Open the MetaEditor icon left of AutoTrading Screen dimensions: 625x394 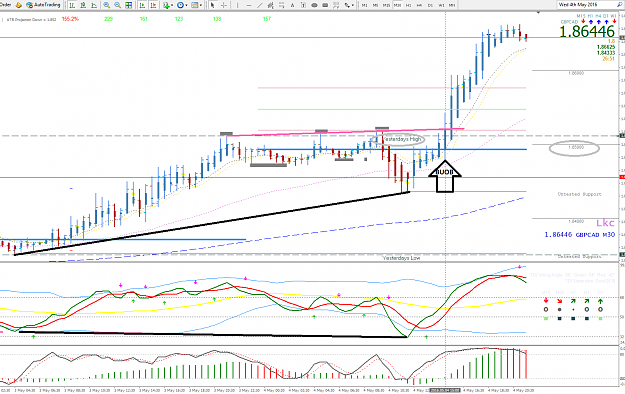(x=19, y=5)
